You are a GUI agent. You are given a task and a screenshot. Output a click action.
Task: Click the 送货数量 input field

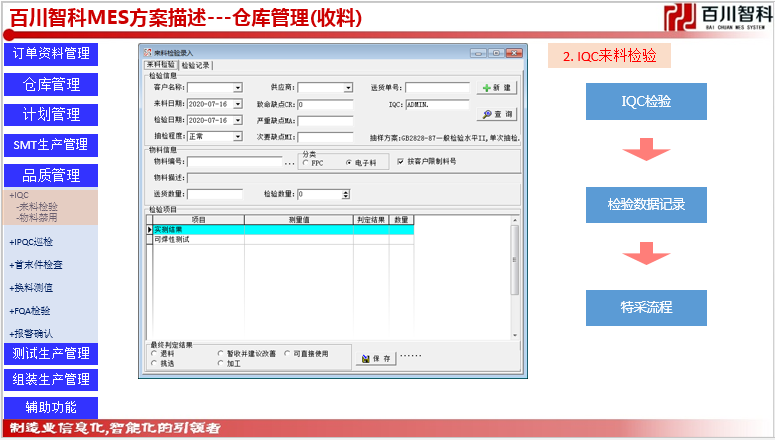click(x=215, y=194)
